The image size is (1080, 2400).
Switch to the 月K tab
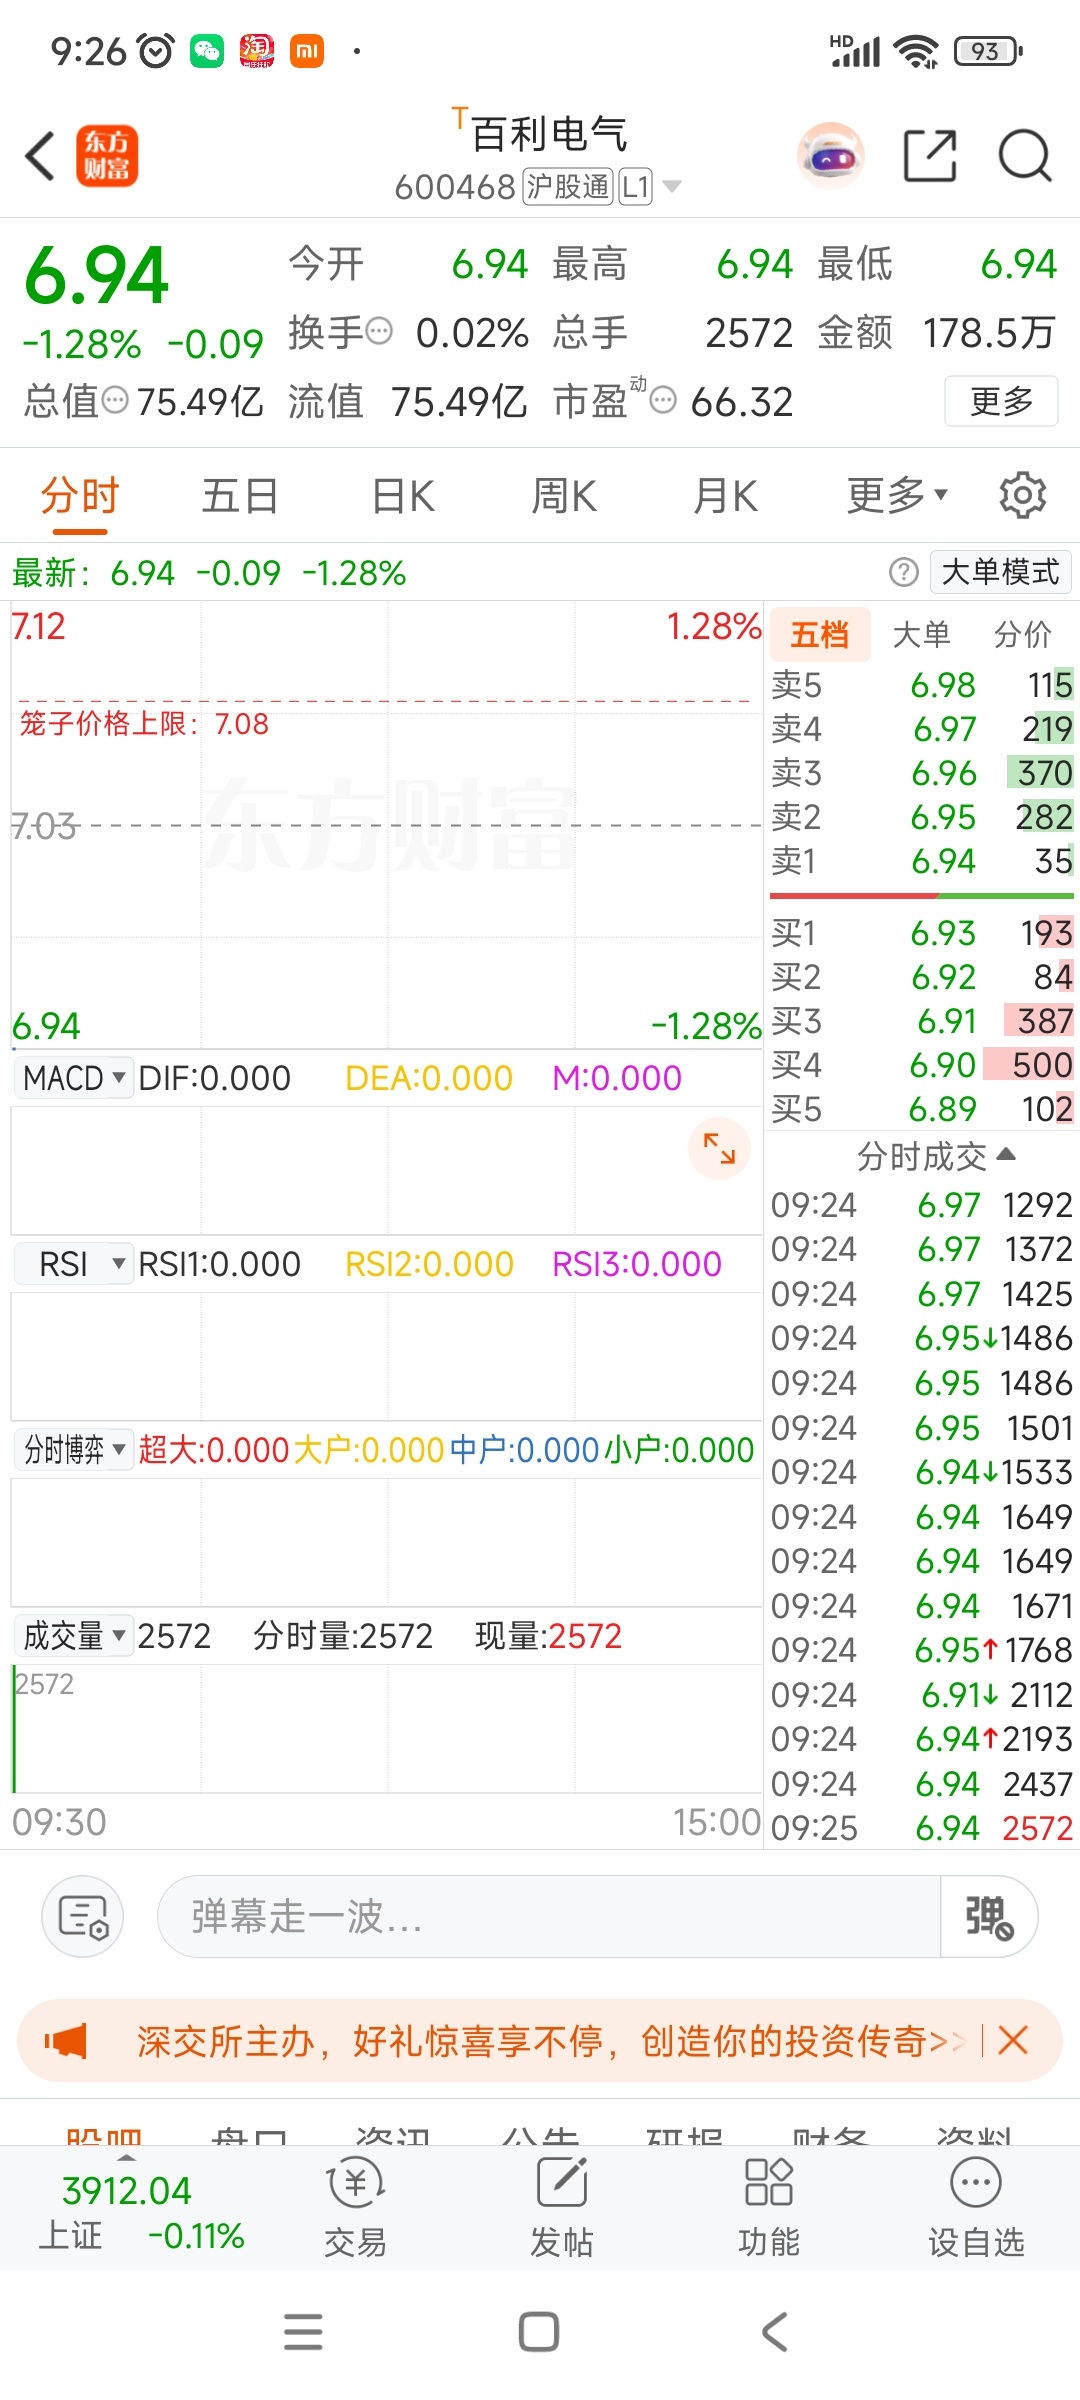tap(726, 495)
